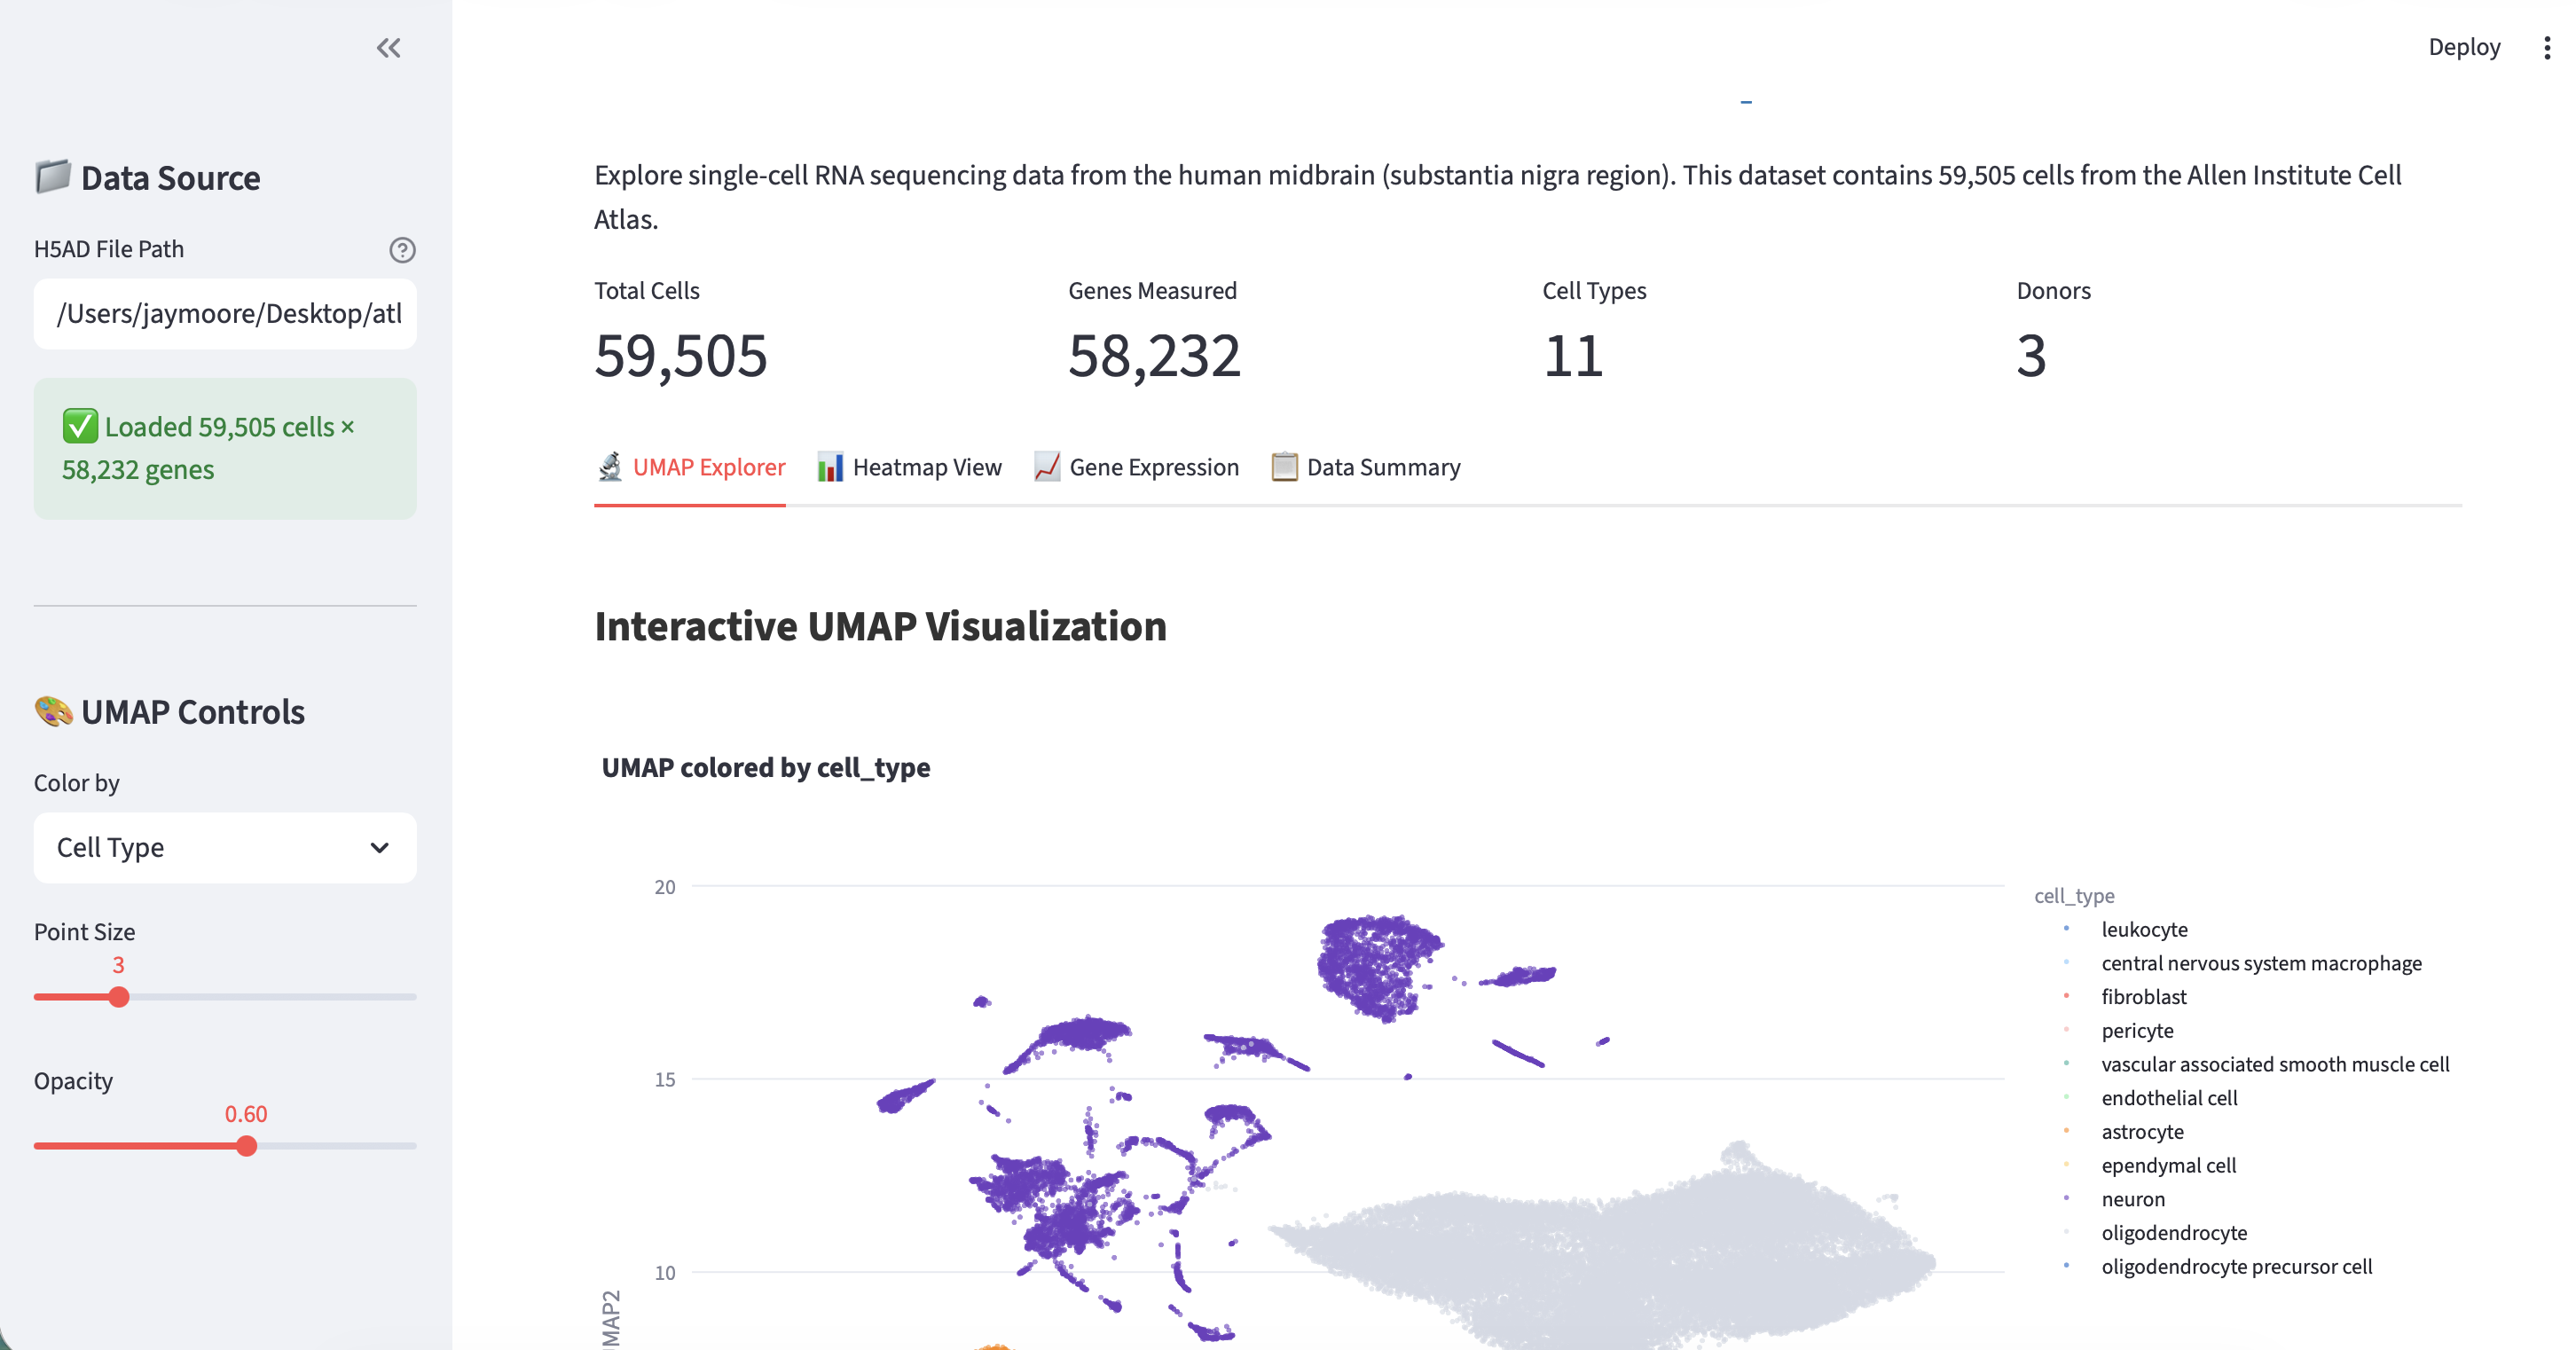Hide the oligodendrocyte legend entry
2576x1350 pixels.
pyautogui.click(x=2173, y=1233)
